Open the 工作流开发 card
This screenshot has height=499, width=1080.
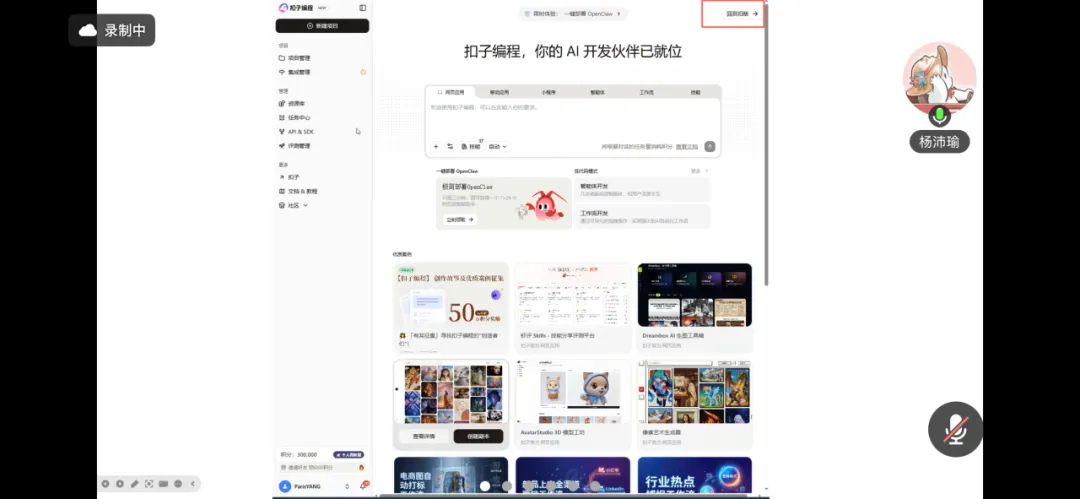(642, 216)
